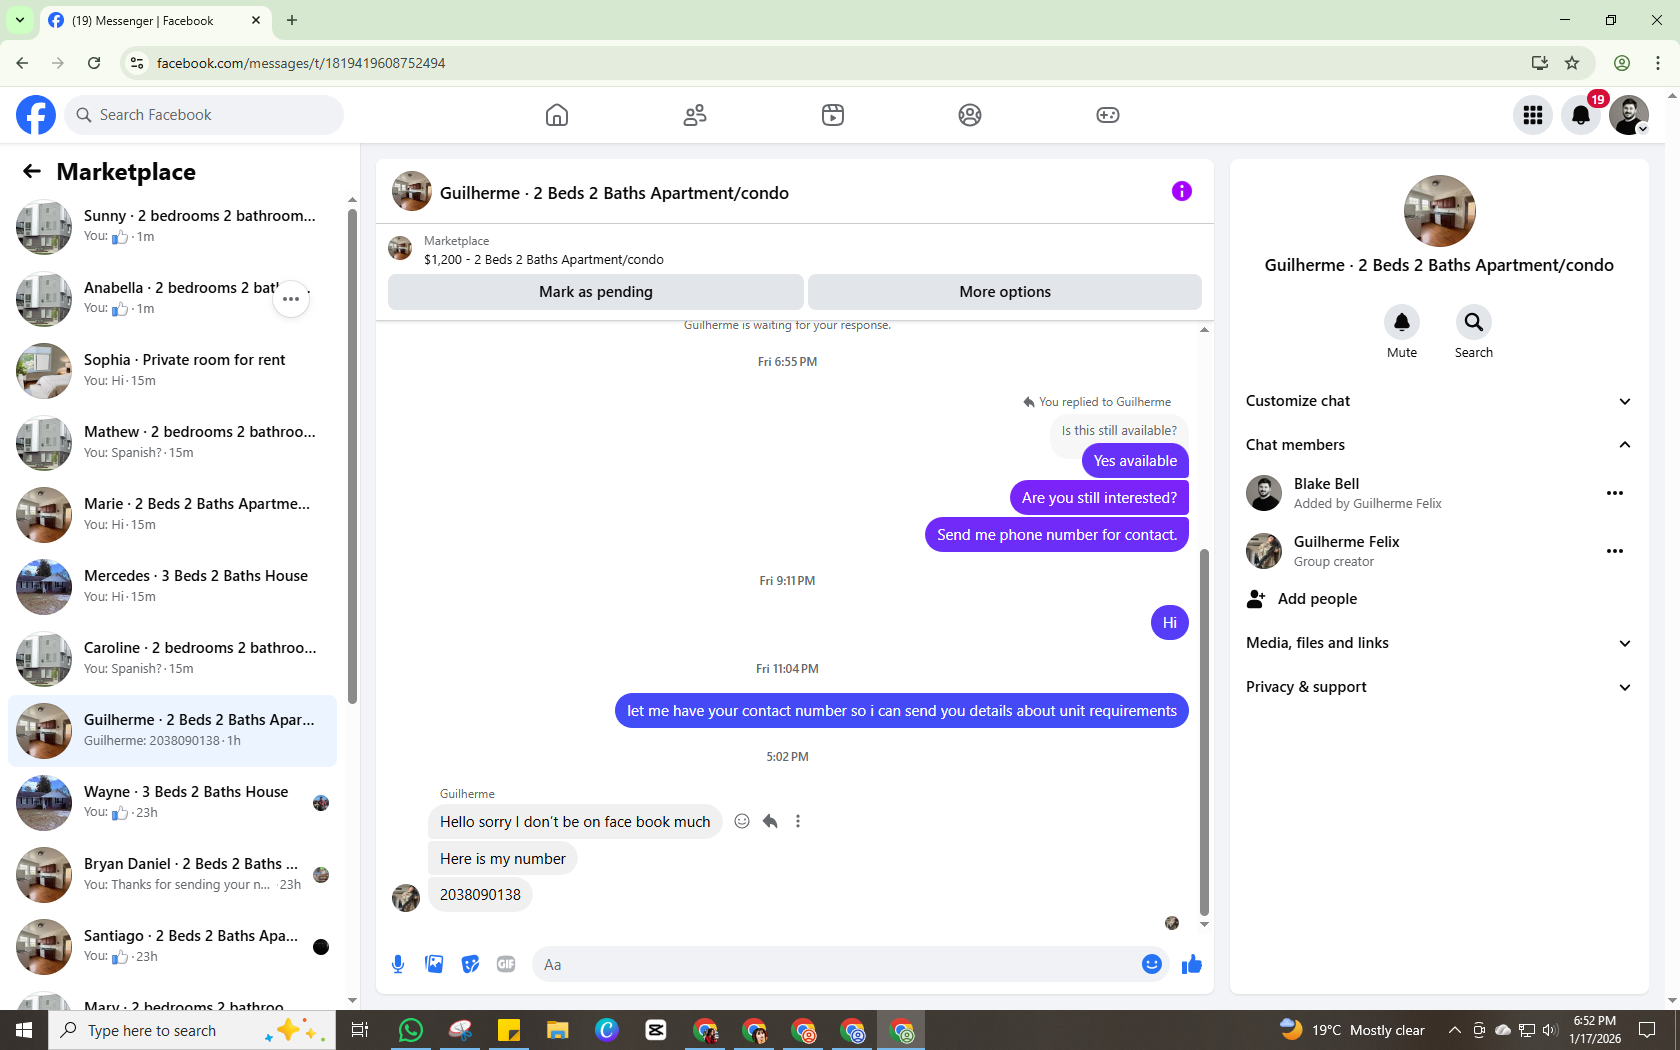Open Task View on taskbar
Viewport: 1680px width, 1050px height.
[360, 1030]
